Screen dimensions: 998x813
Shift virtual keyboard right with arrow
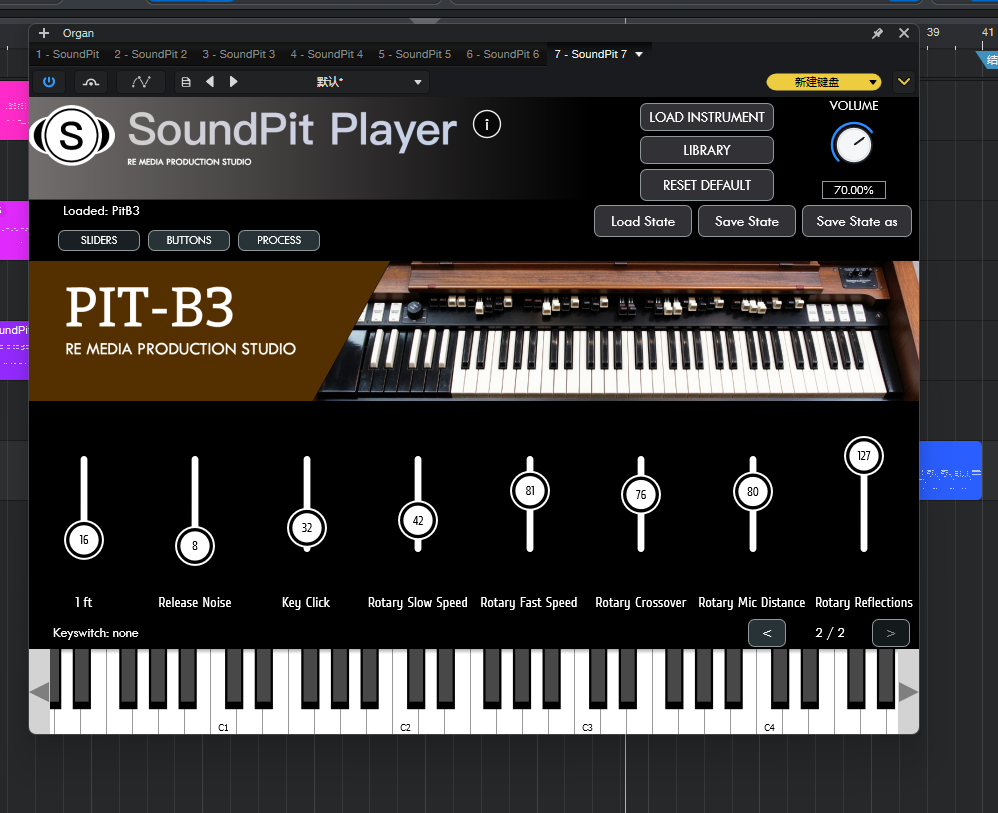908,691
